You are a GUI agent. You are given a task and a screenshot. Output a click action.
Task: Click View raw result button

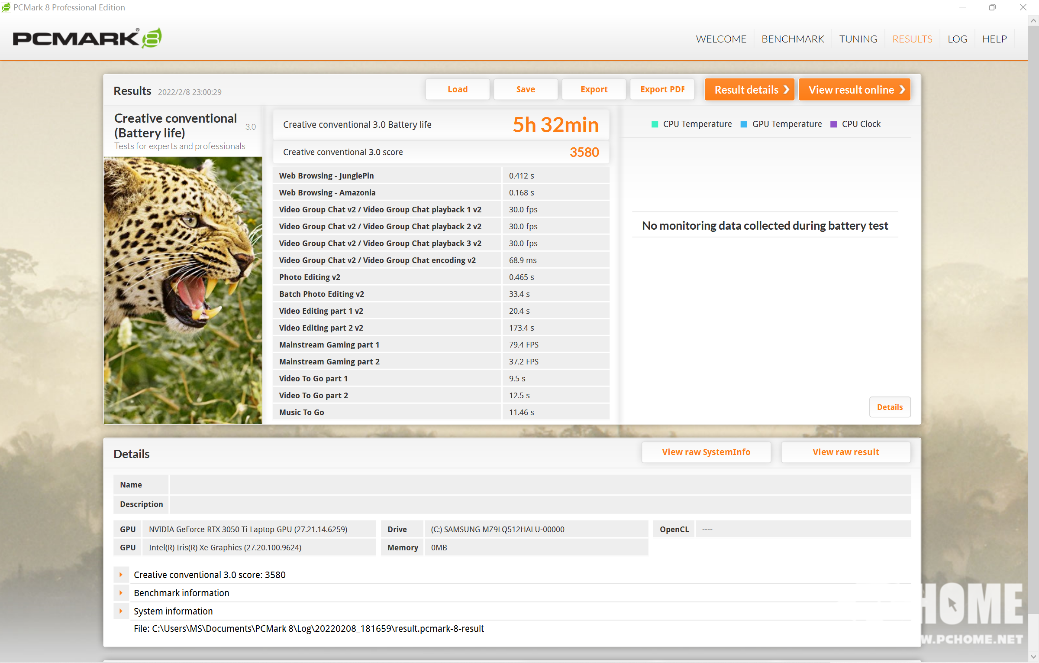point(846,452)
